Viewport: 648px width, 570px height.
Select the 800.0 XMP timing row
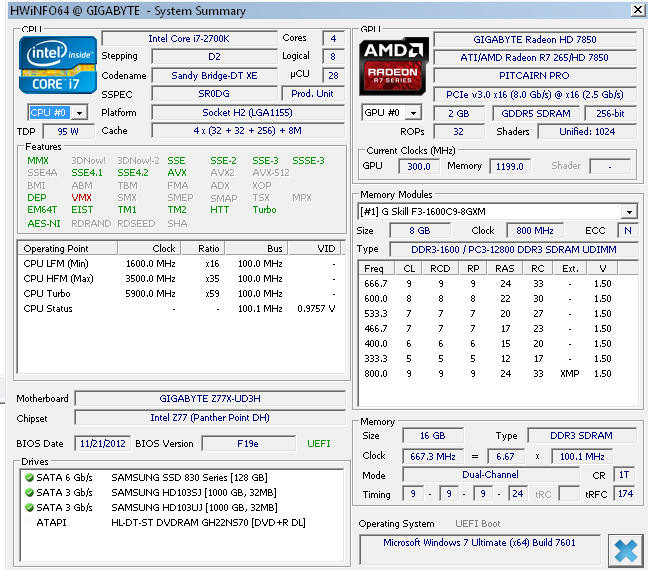498,374
